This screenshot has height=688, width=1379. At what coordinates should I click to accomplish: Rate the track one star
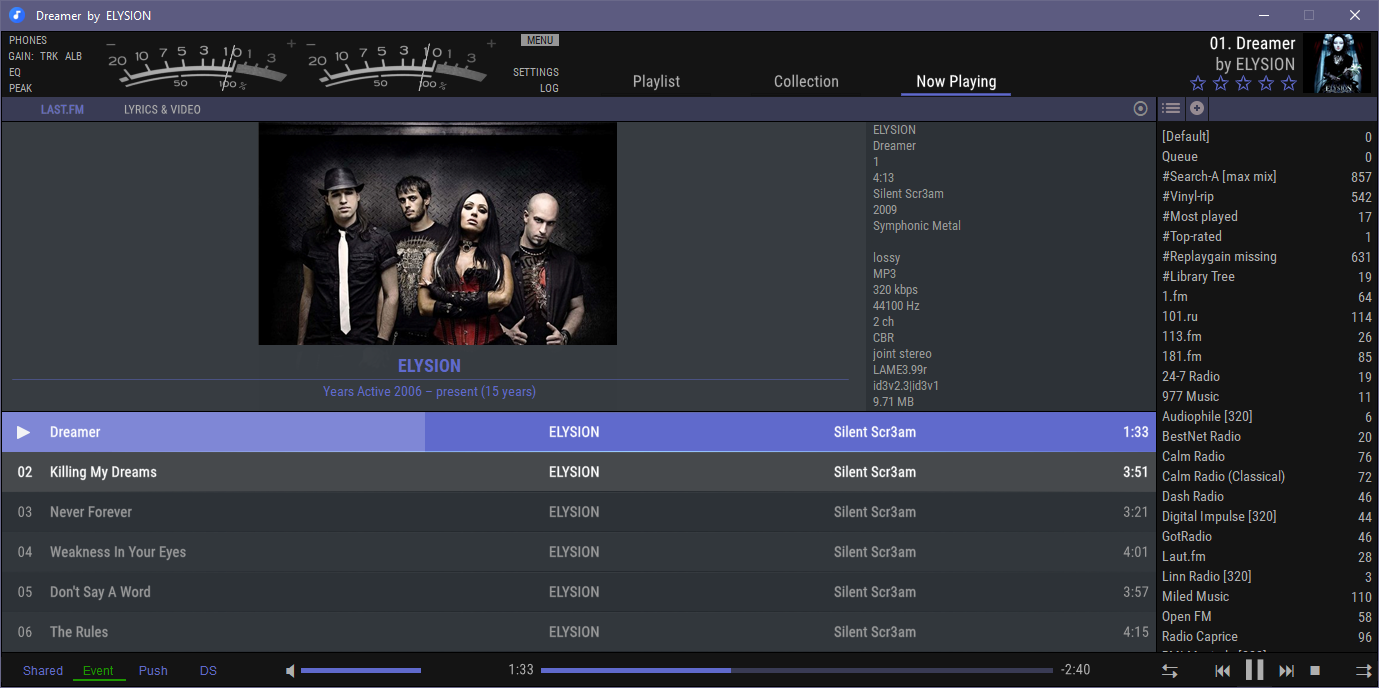point(1198,84)
